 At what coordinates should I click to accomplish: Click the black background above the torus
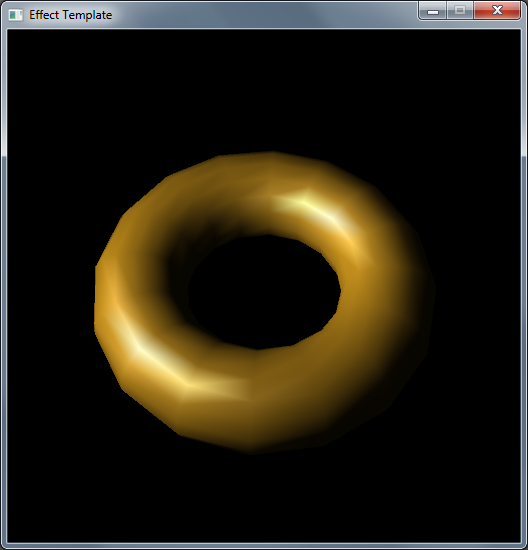click(264, 89)
